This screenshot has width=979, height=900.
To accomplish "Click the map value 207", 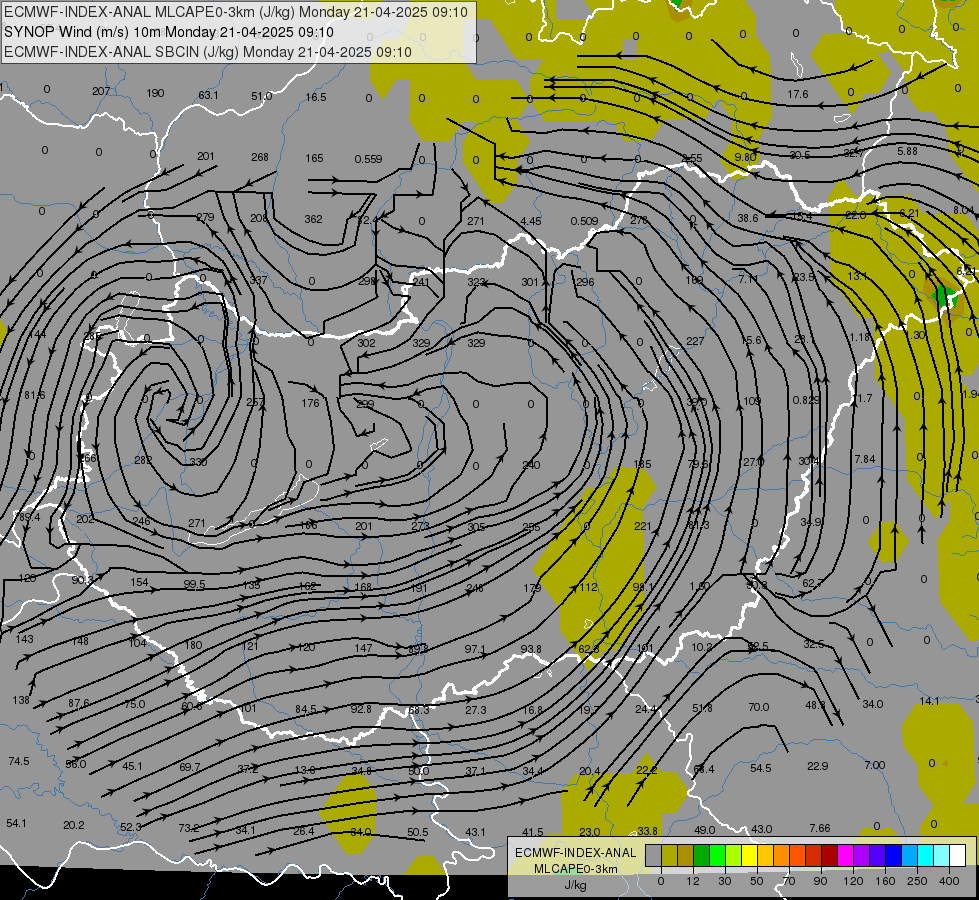I will click(x=101, y=91).
